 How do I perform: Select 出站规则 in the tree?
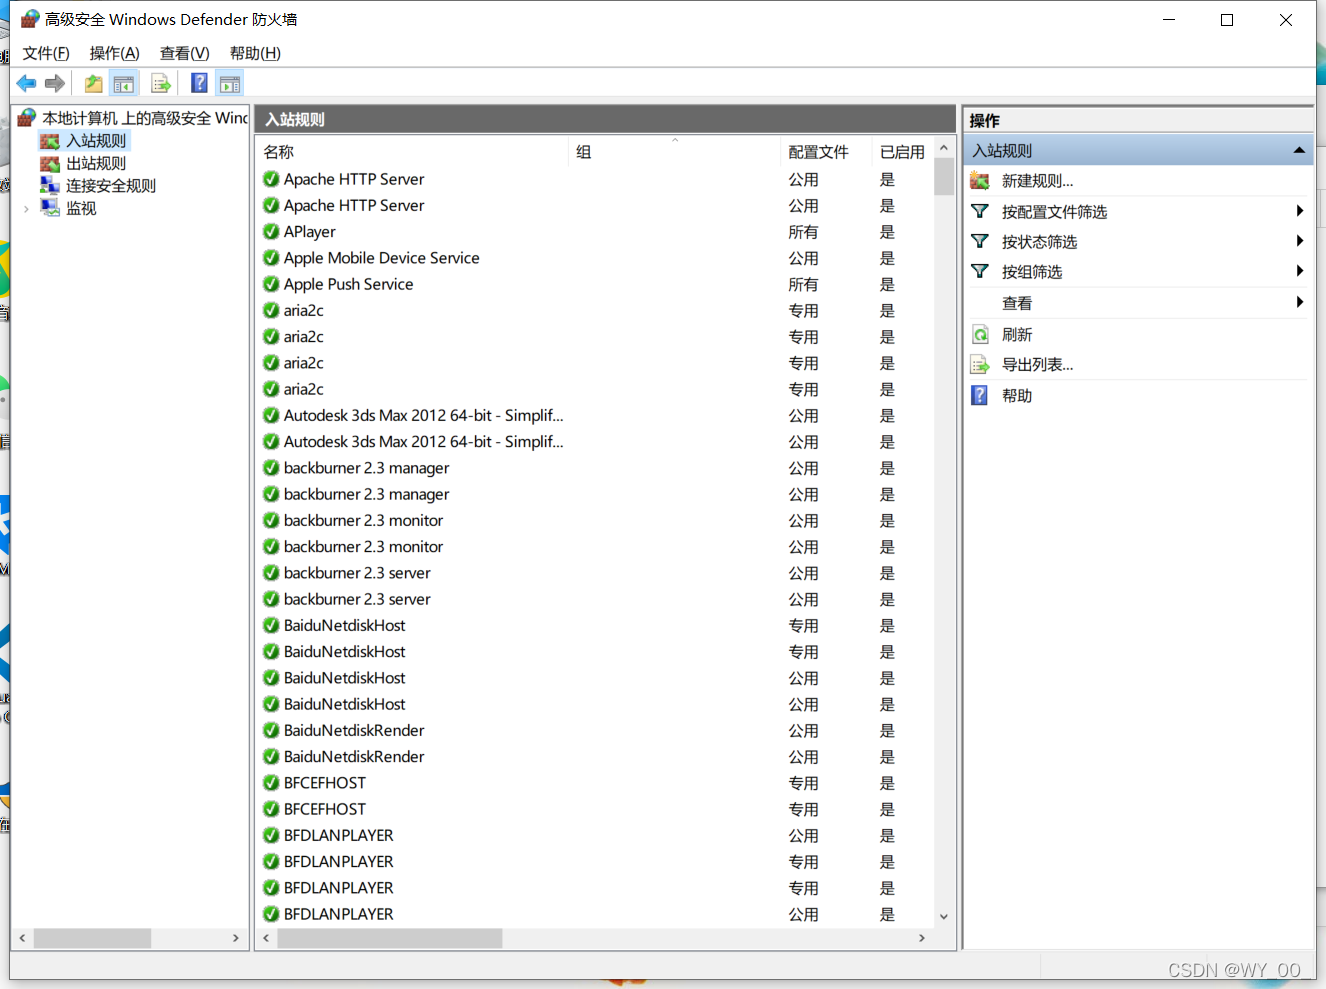click(x=96, y=163)
